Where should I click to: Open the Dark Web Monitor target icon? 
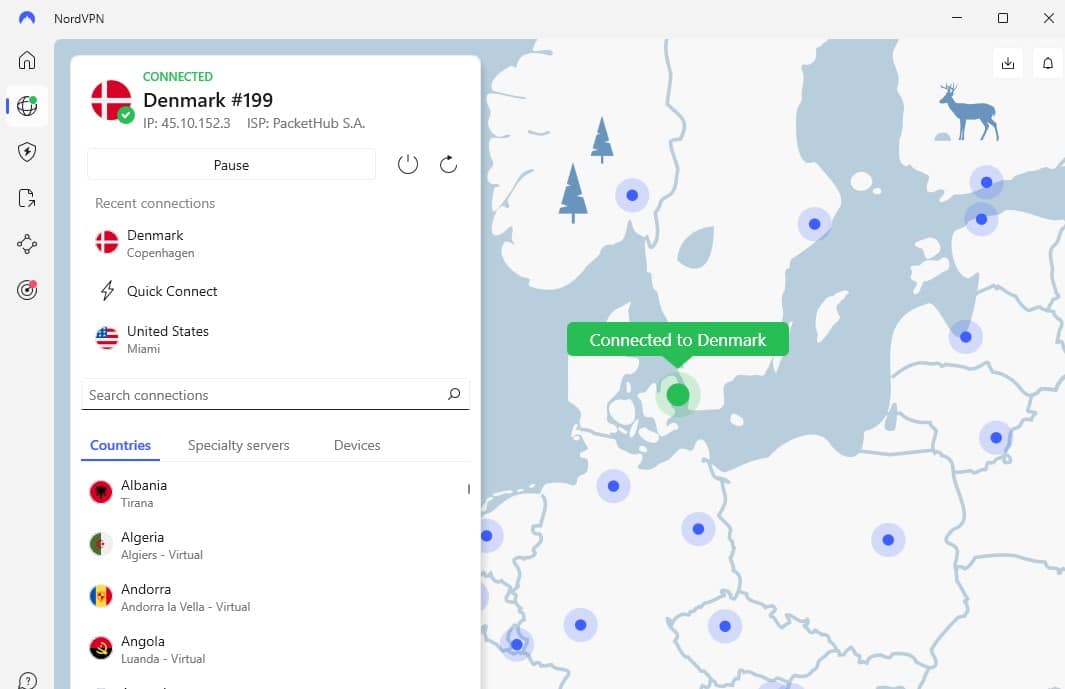tap(27, 290)
